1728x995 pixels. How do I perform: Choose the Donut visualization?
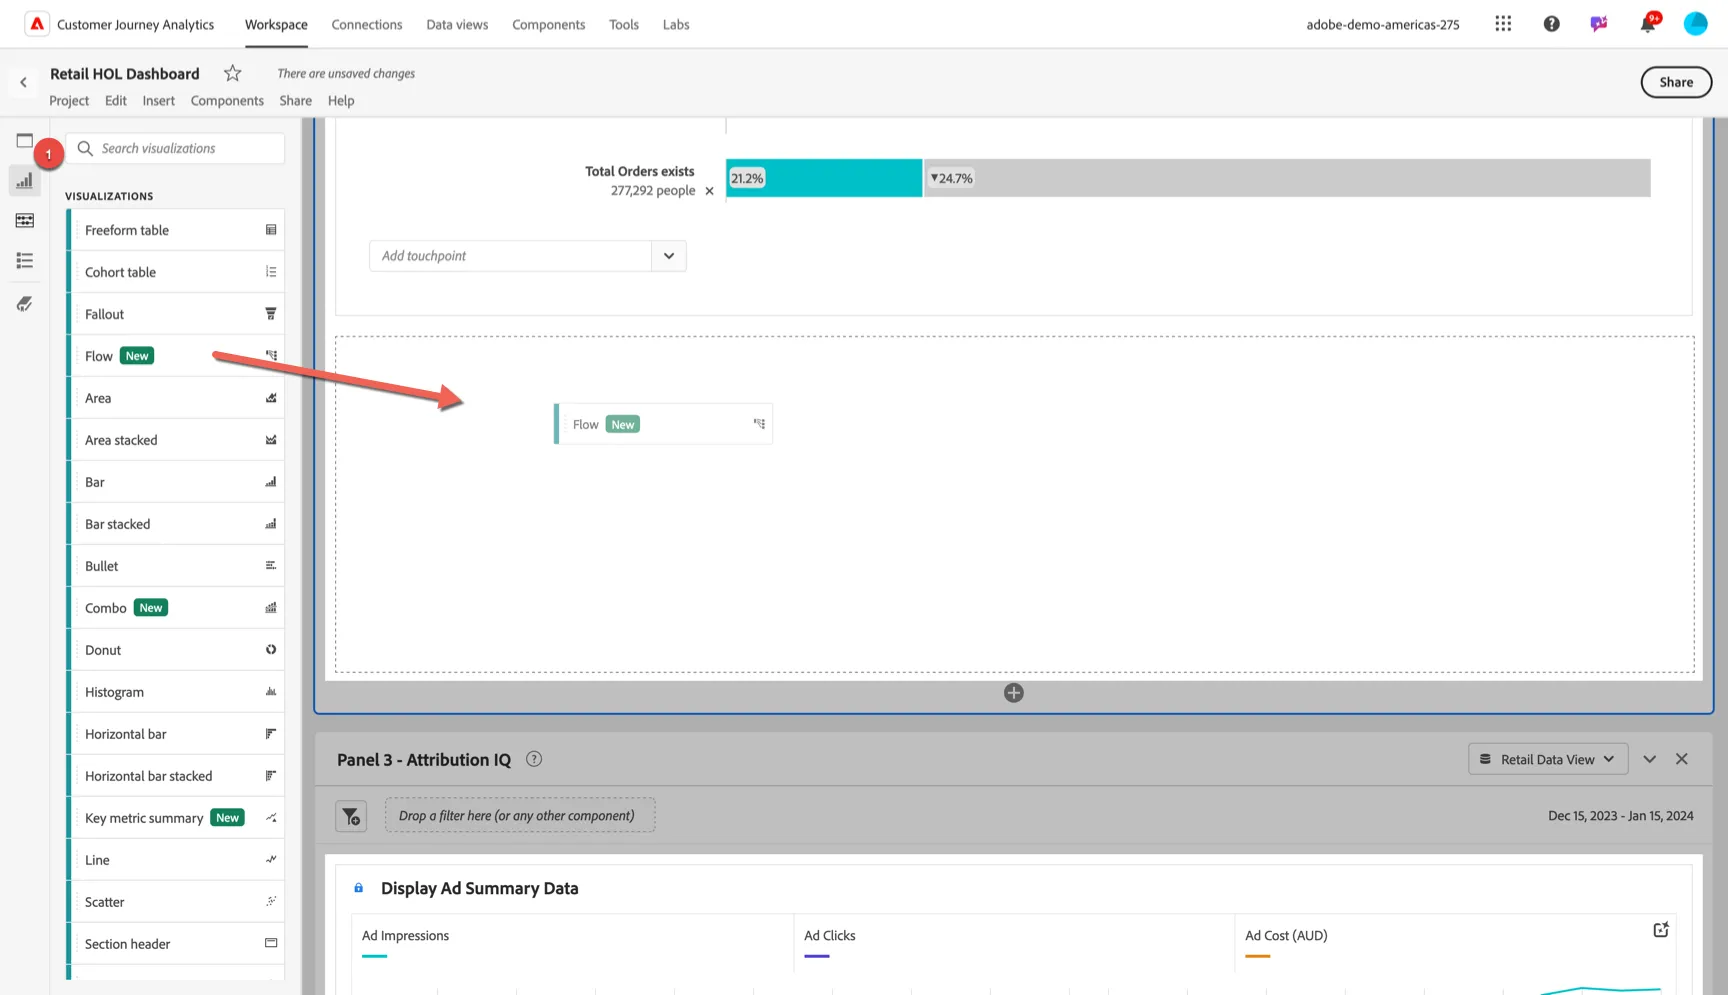[x=176, y=650]
